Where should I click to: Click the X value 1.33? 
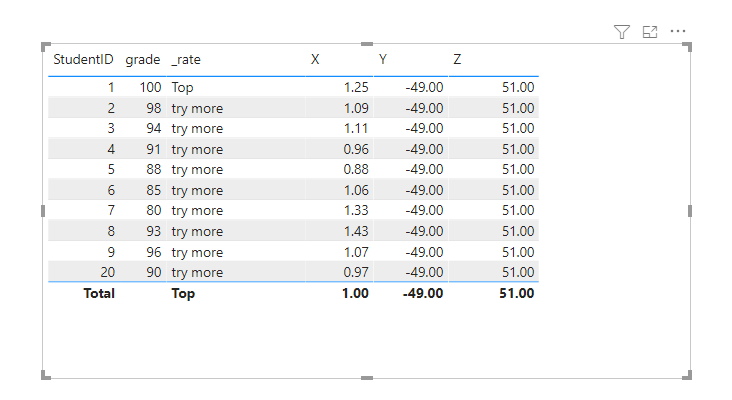coord(356,211)
